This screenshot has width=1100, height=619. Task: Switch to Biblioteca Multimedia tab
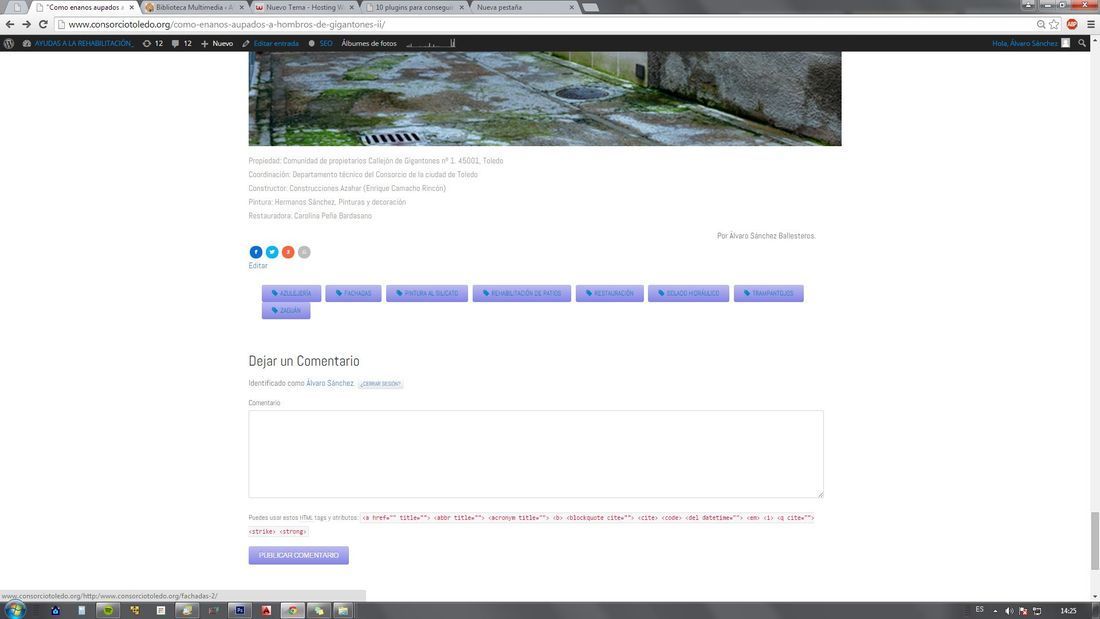click(193, 7)
